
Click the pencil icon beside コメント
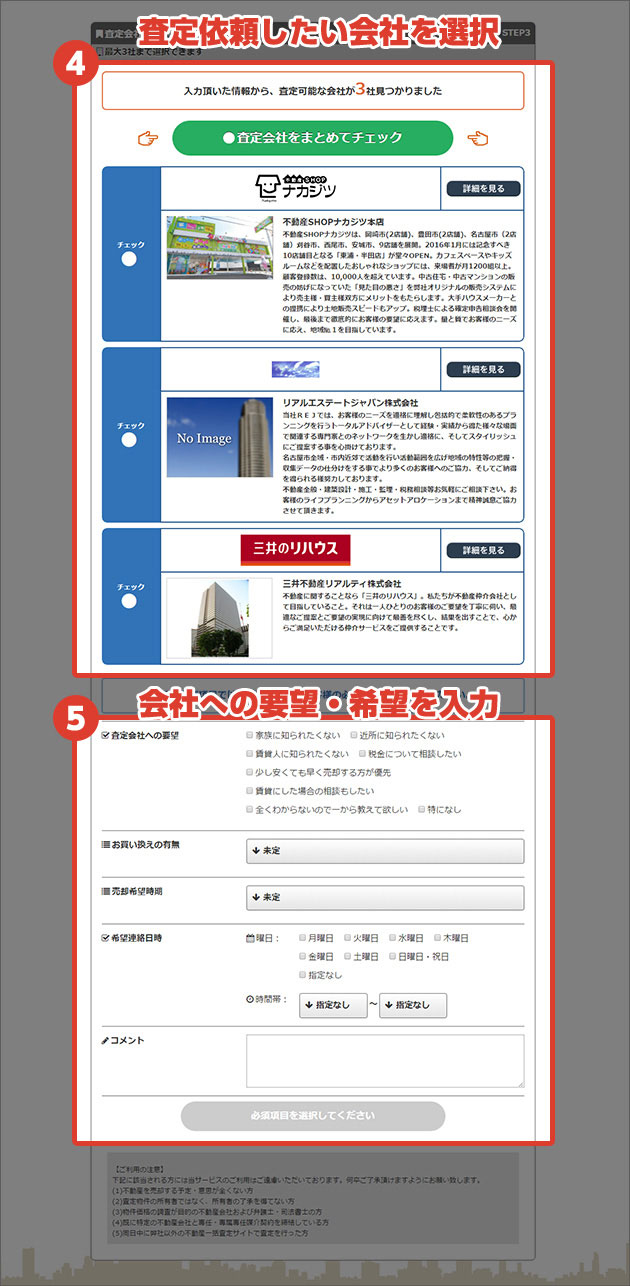tap(106, 1041)
